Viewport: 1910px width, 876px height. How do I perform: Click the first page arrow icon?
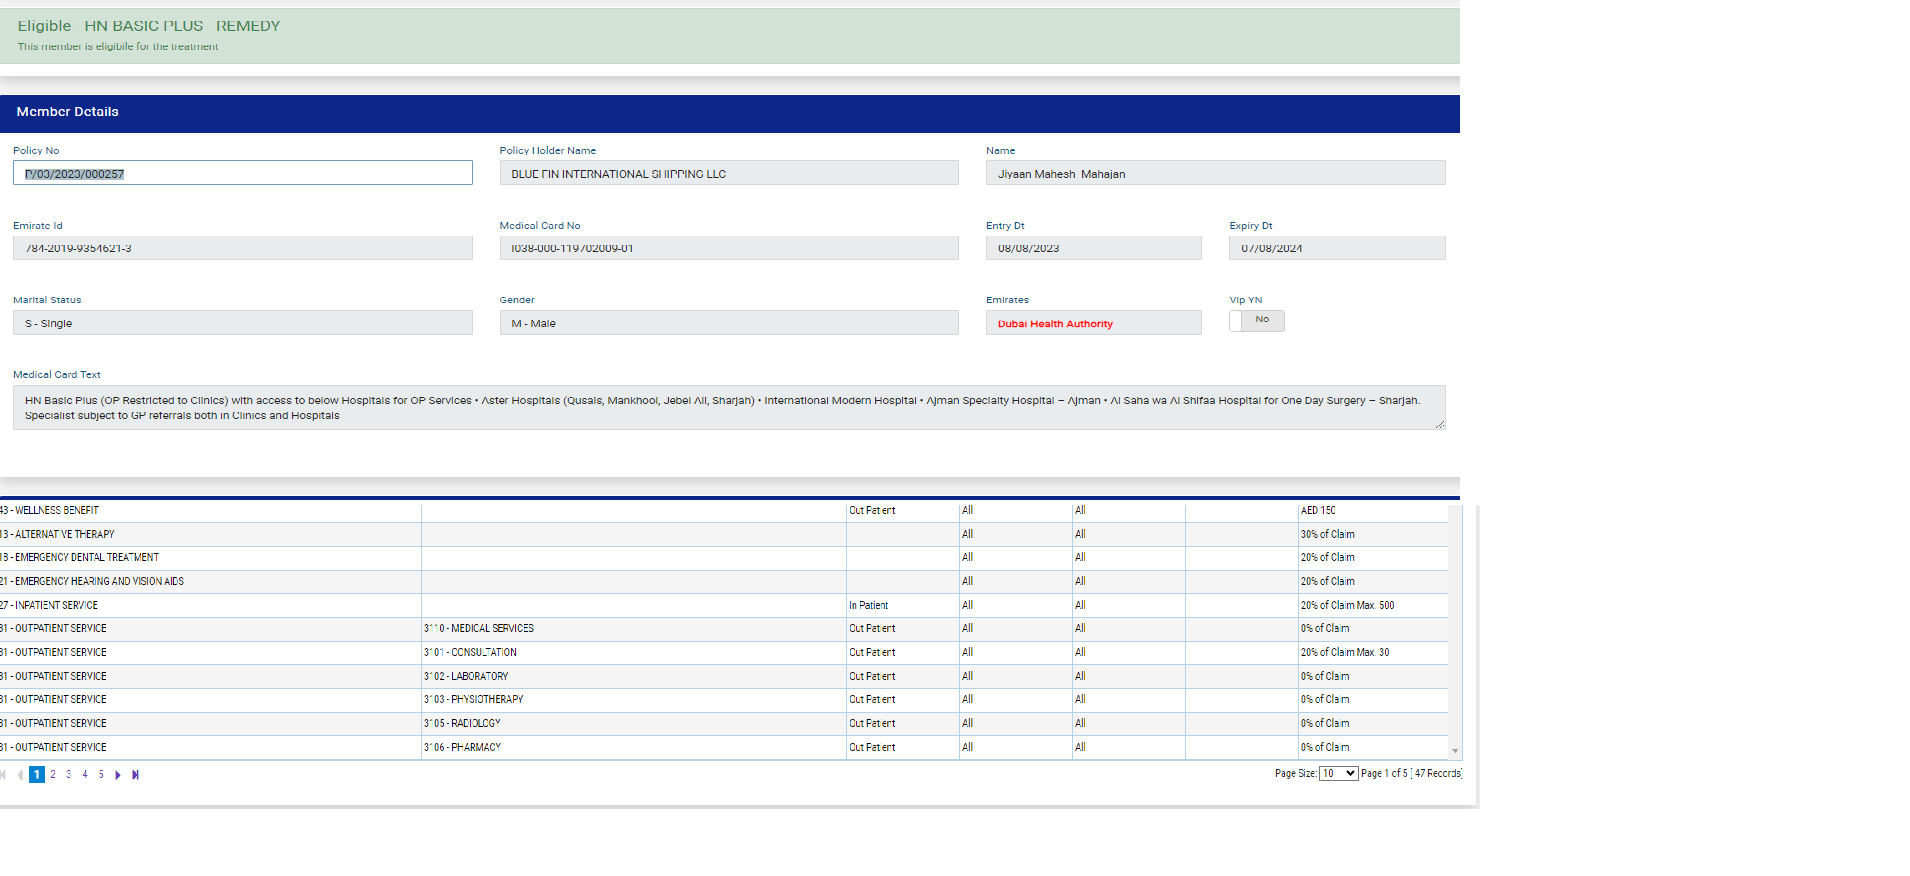coord(3,775)
